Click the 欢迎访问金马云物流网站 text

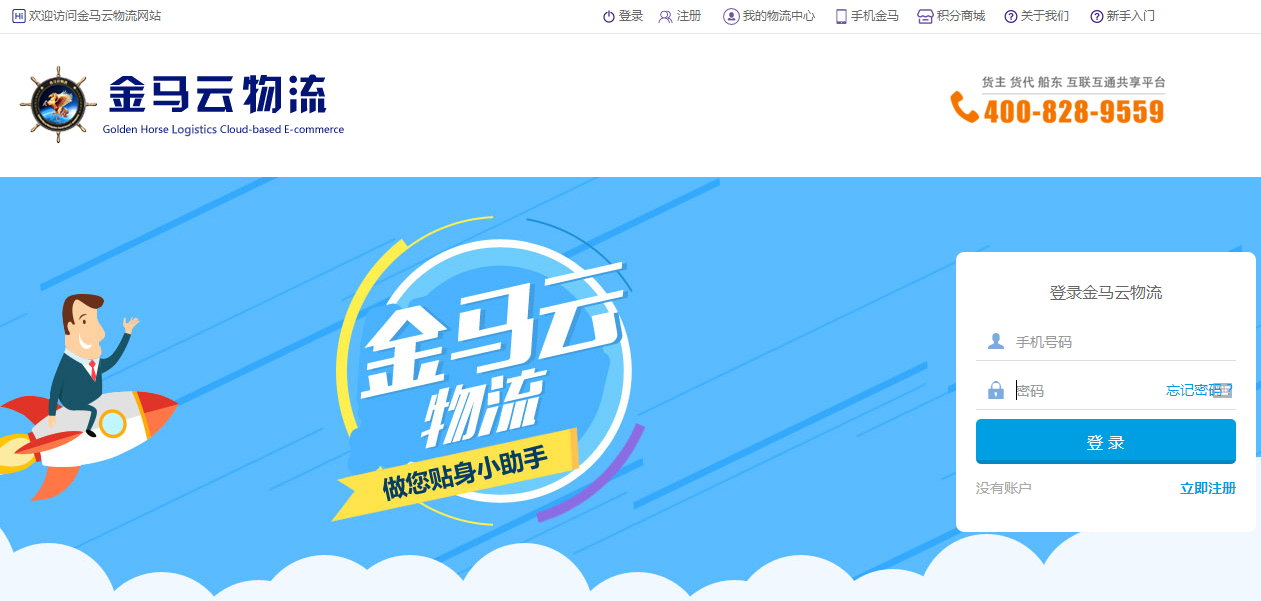click(95, 16)
